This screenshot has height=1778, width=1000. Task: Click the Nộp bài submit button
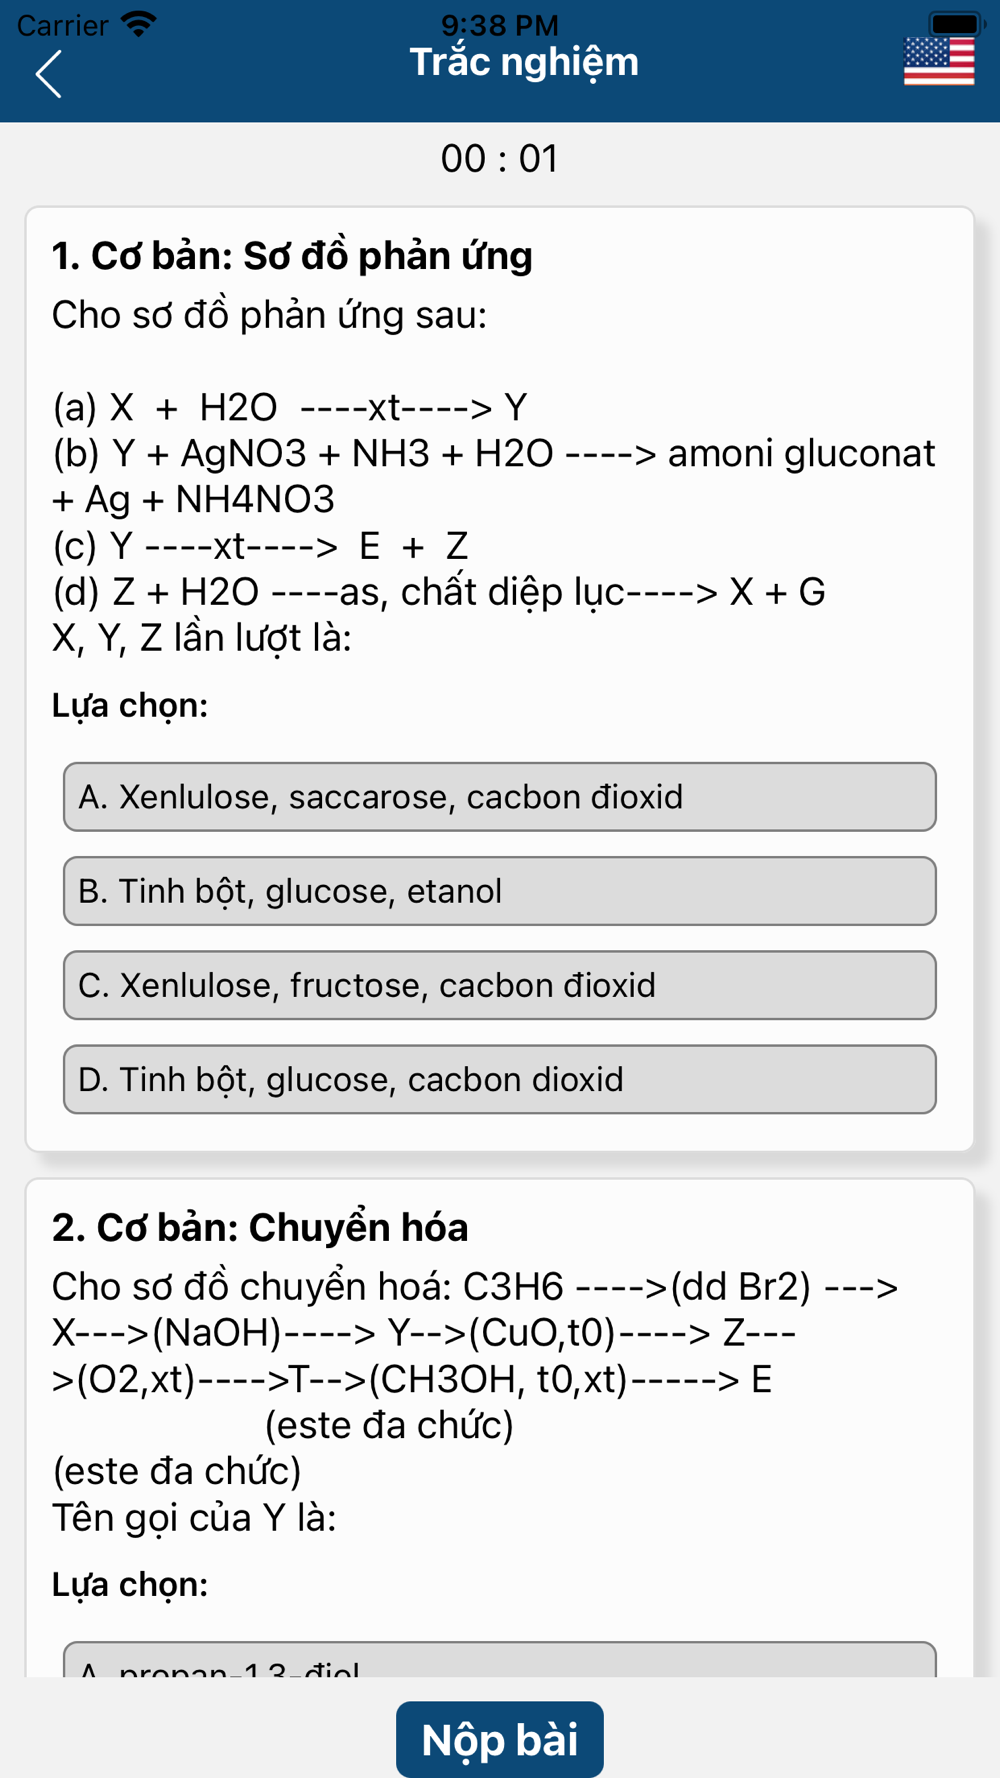point(500,1739)
